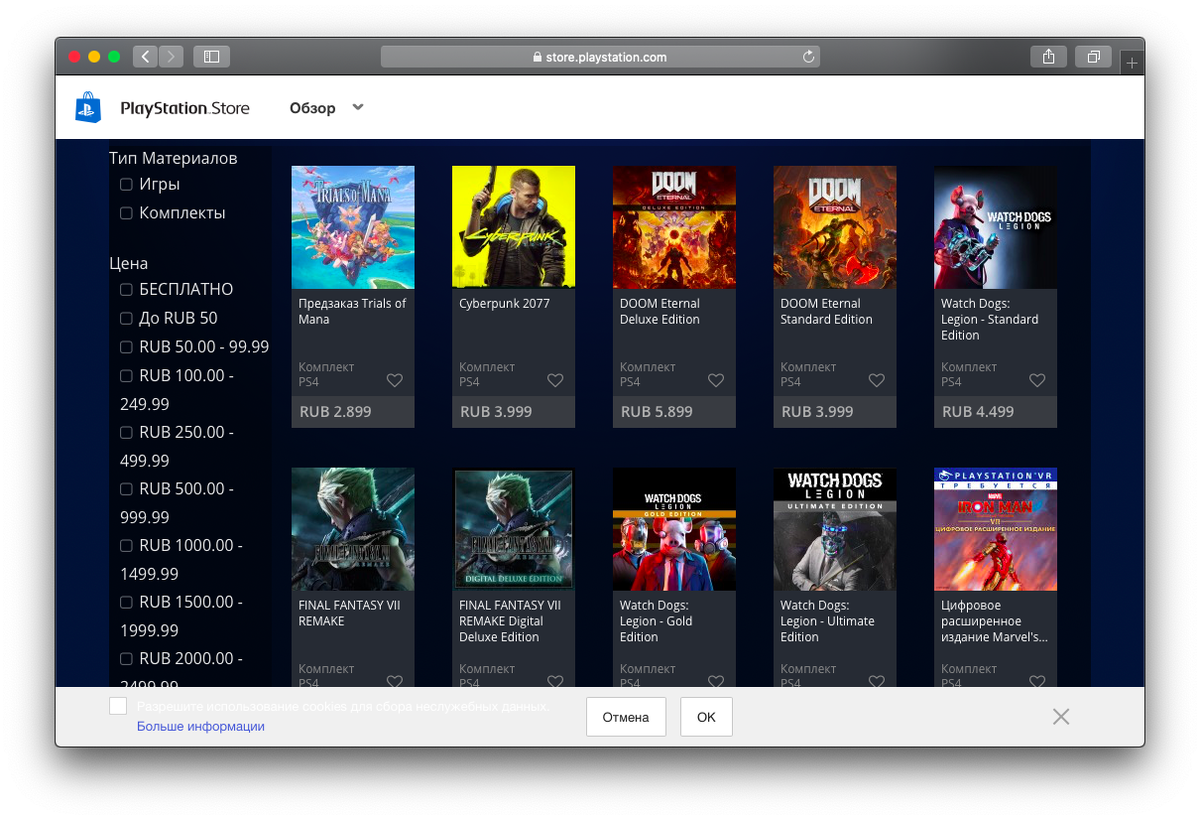Select RUB 500.00 - 999.99 price filter
The height and width of the screenshot is (820, 1200).
(126, 489)
